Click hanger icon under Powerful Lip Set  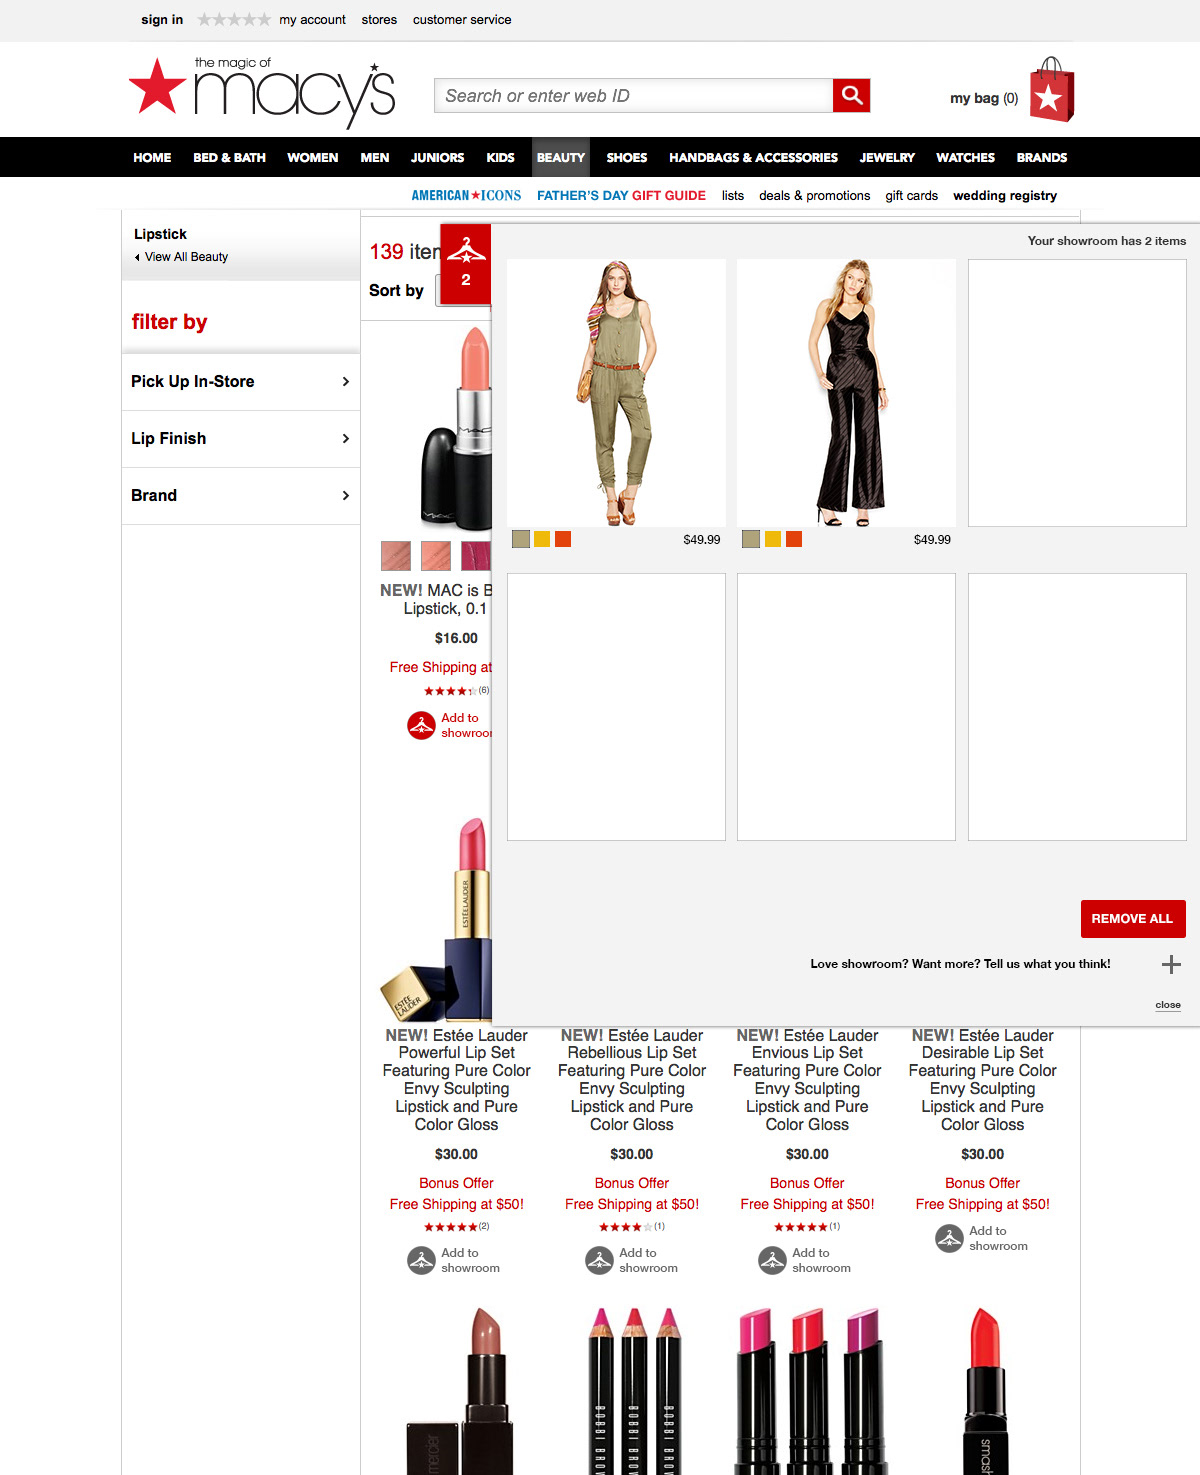(x=421, y=1260)
